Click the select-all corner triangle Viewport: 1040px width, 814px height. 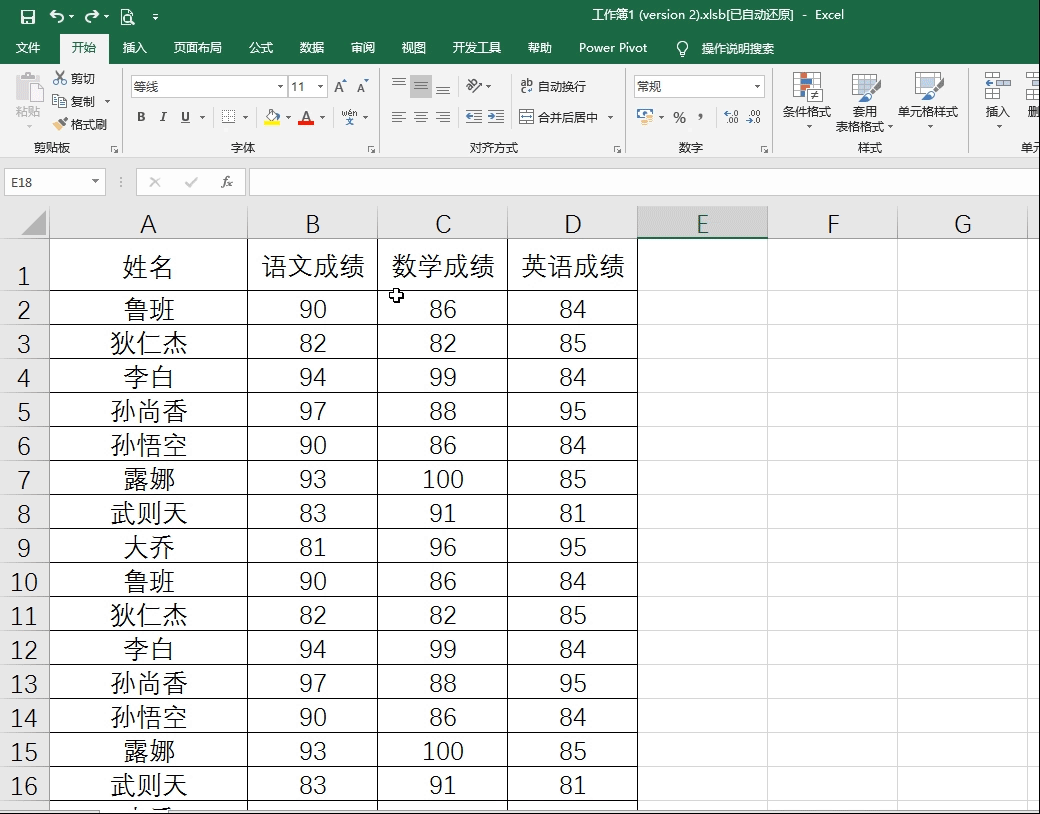coord(34,223)
